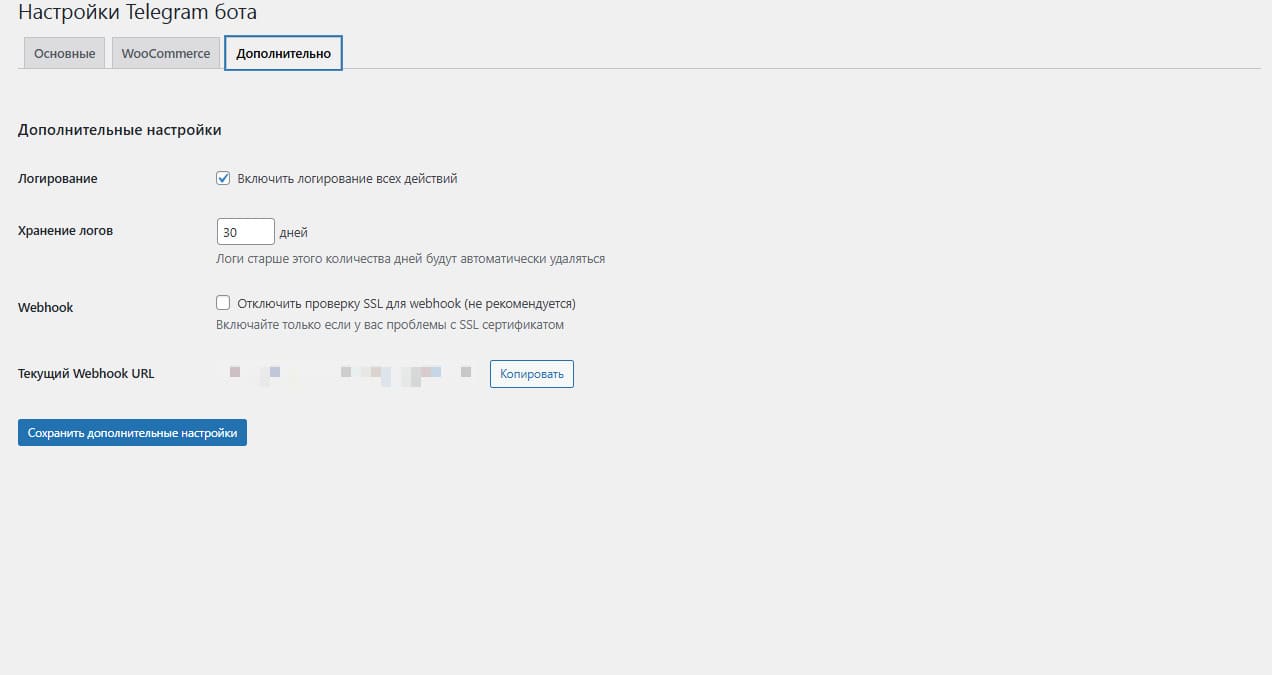Click the log auto-deletion description text
This screenshot has height=675, width=1272.
410,259
